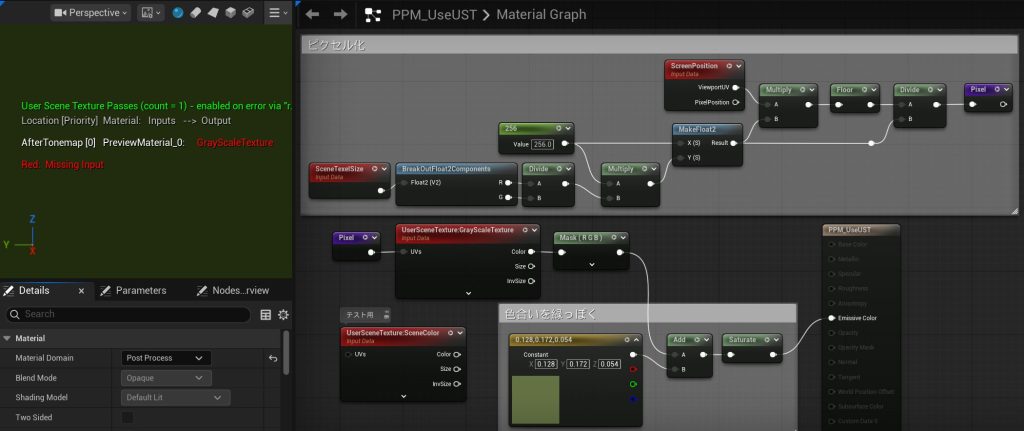Open the Perspective view dropdown

point(91,13)
